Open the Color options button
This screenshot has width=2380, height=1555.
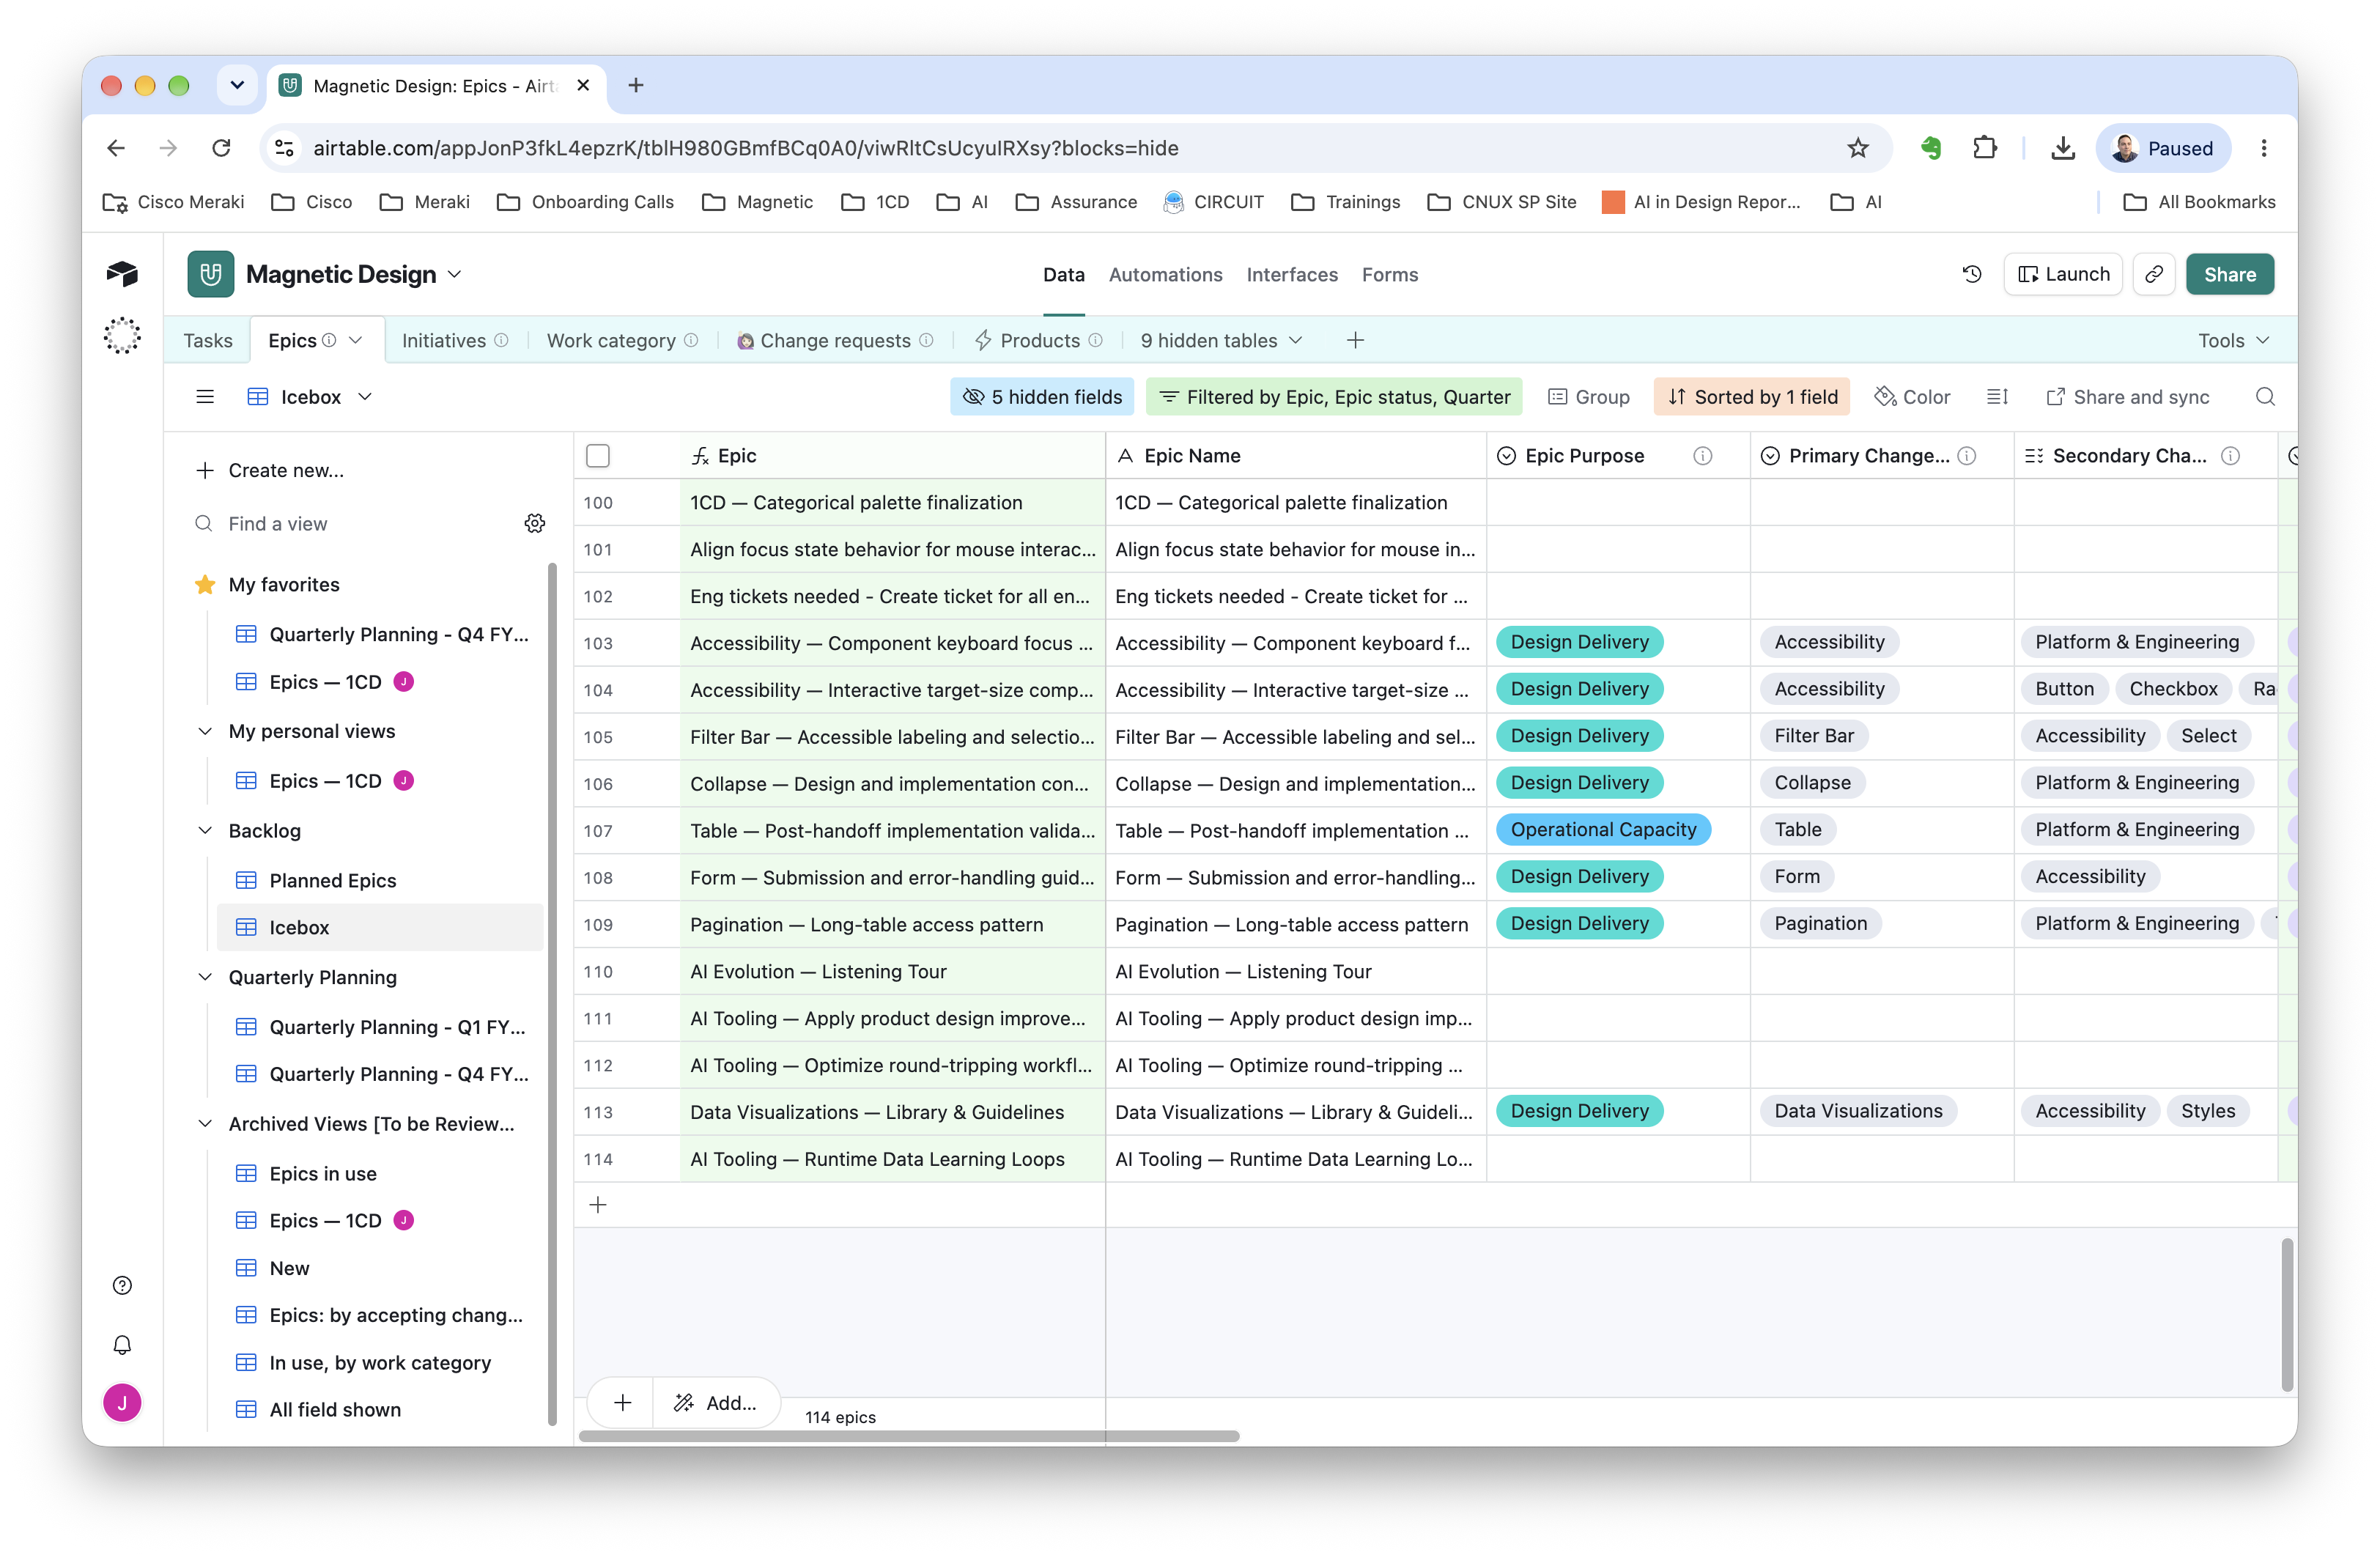(1912, 397)
